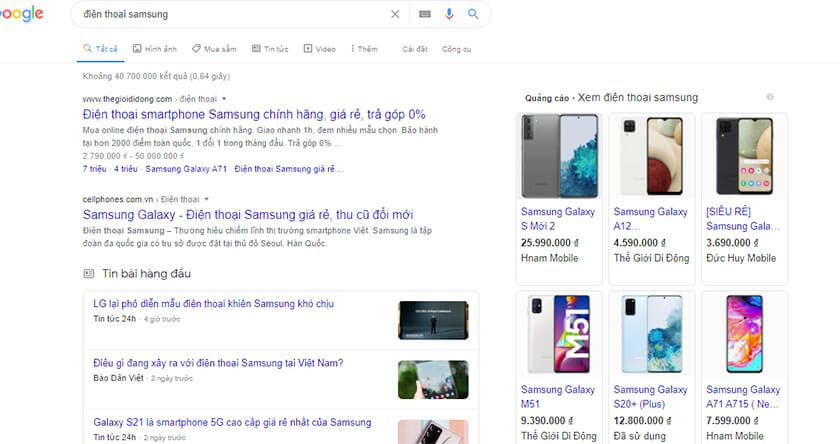Open news LG lại phô diễn mẫu điện thoại

(213, 304)
